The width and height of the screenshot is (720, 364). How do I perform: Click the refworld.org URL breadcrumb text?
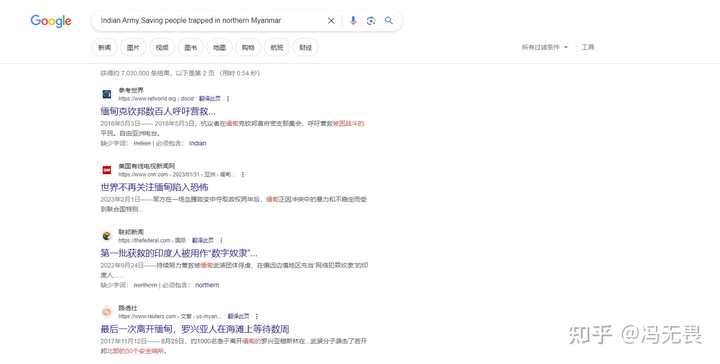pos(156,99)
